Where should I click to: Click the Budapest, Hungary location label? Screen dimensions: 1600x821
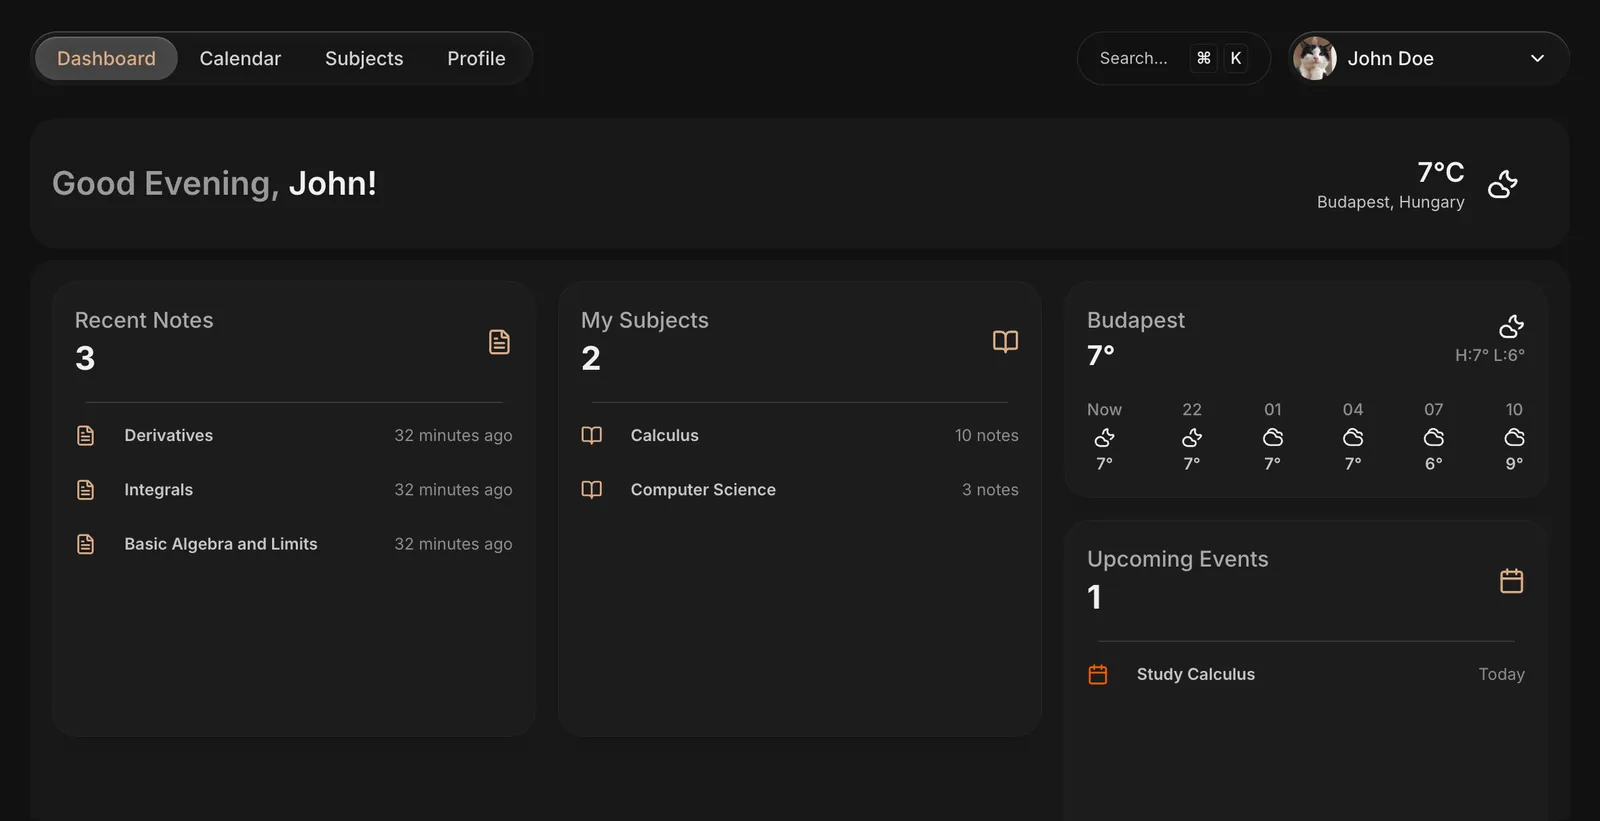tap(1390, 202)
